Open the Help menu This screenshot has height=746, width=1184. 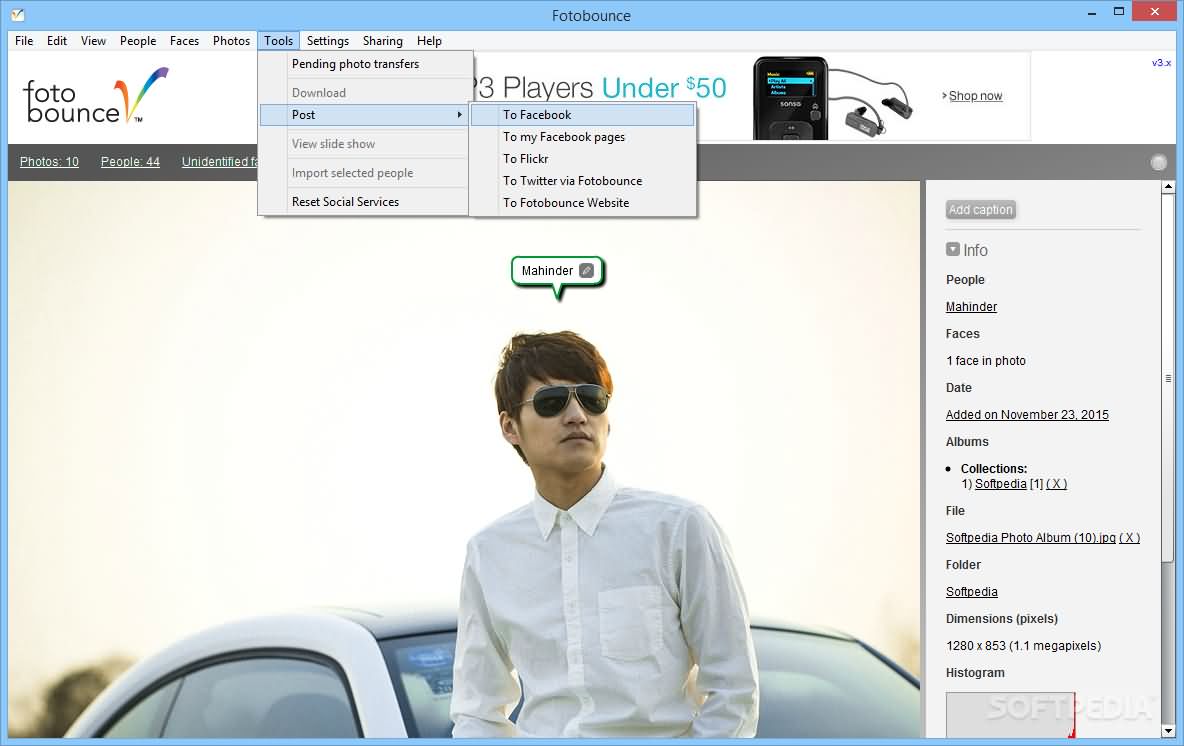pyautogui.click(x=429, y=41)
